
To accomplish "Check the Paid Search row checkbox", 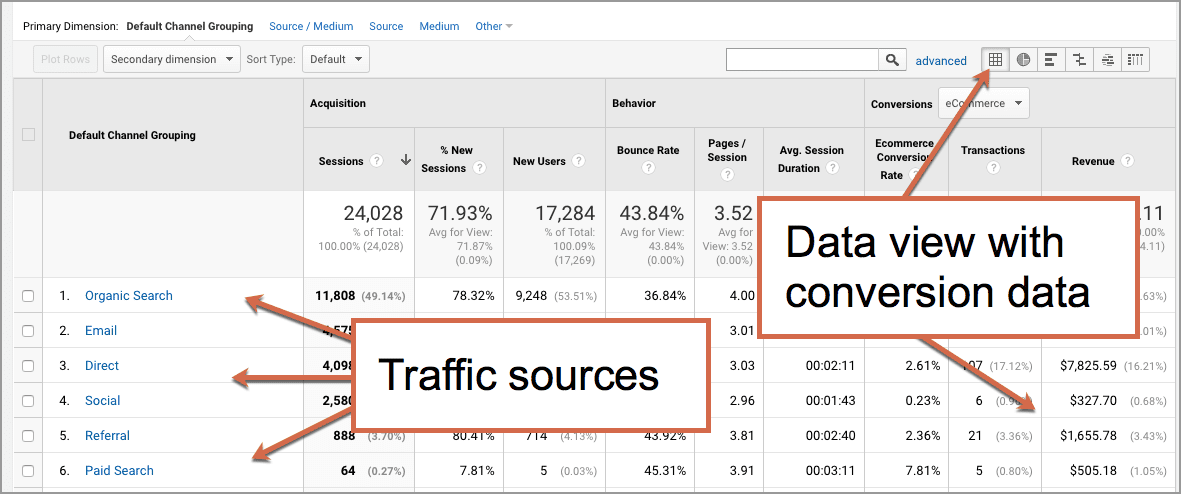I will tap(28, 471).
